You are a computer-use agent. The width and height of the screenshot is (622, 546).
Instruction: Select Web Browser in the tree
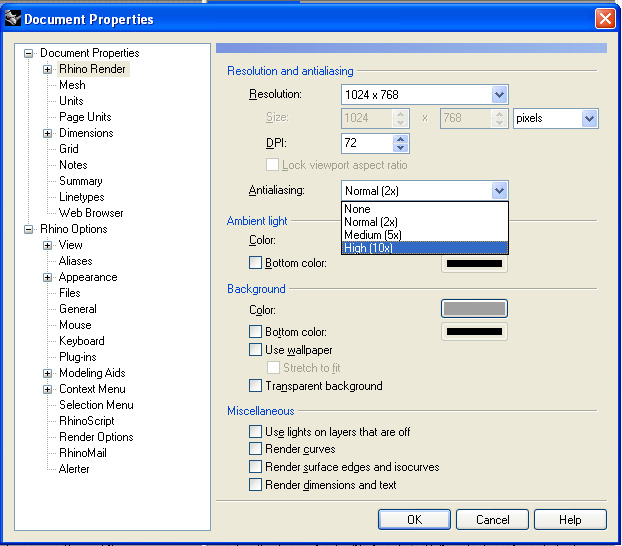[91, 213]
